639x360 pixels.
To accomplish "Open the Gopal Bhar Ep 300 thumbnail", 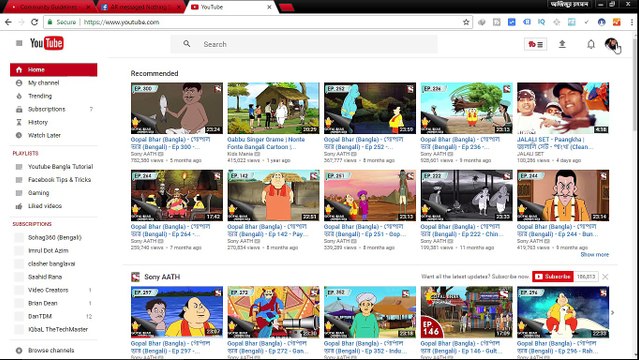I will coord(176,108).
